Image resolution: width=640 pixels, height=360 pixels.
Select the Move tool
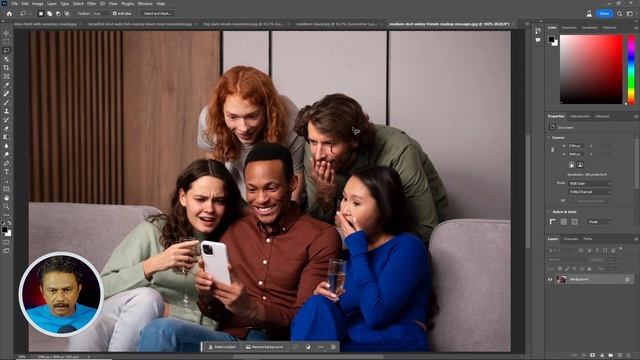point(6,33)
